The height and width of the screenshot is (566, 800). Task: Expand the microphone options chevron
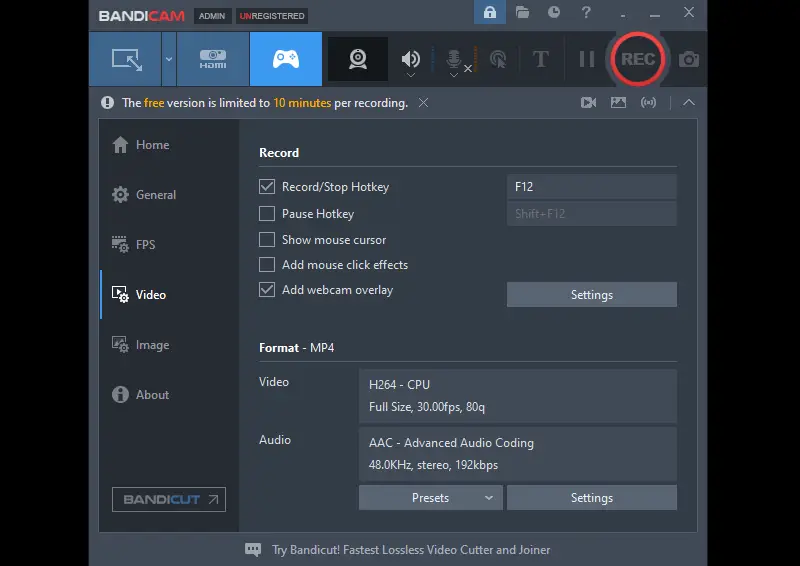pyautogui.click(x=453, y=75)
